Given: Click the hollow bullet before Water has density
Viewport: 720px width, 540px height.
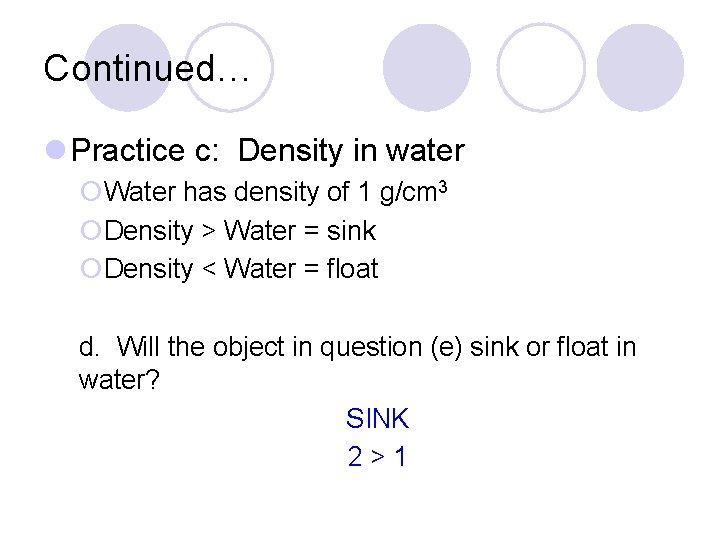Looking at the screenshot, I should pyautogui.click(x=91, y=191).
